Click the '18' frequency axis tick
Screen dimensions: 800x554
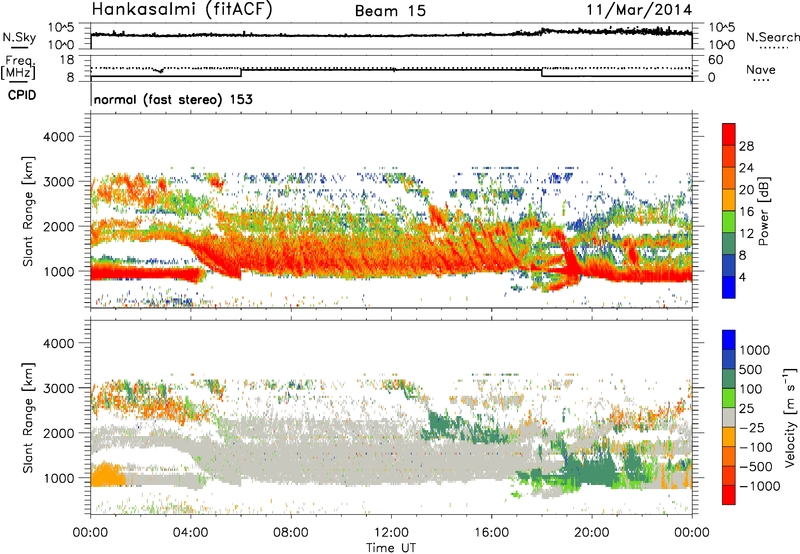[x=67, y=60]
